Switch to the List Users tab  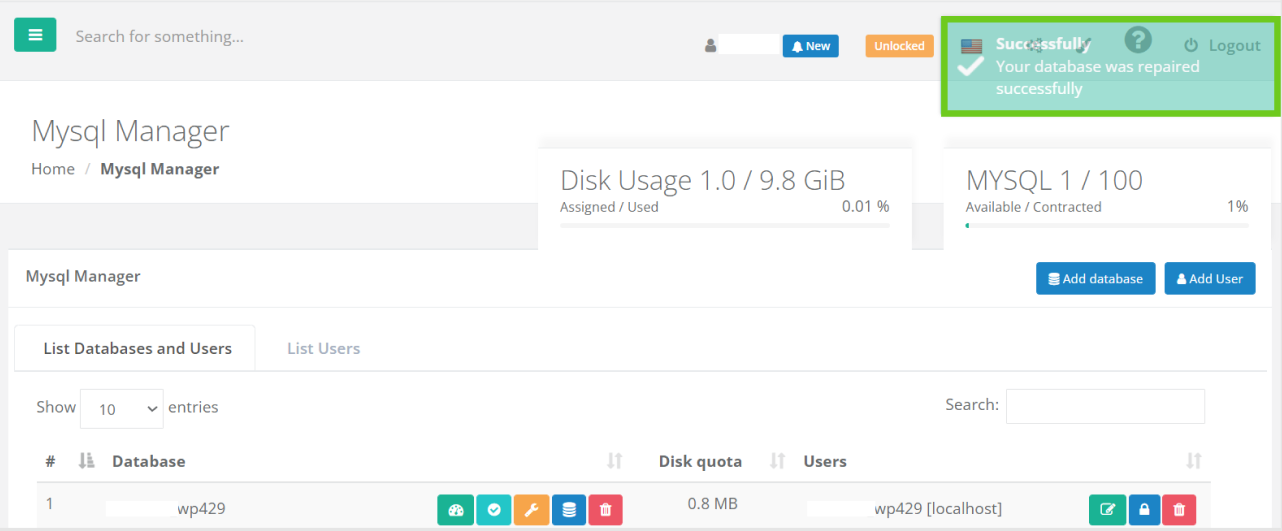click(x=323, y=348)
